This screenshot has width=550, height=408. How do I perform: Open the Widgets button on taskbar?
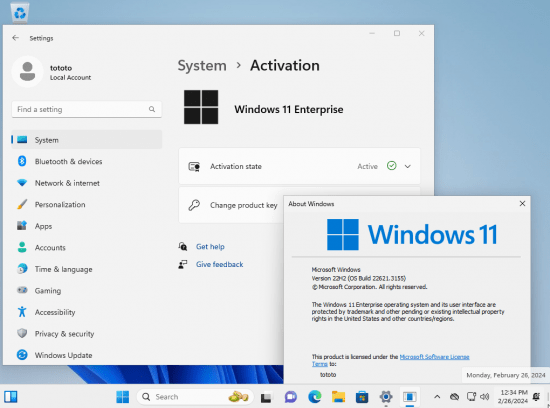(x=11, y=397)
